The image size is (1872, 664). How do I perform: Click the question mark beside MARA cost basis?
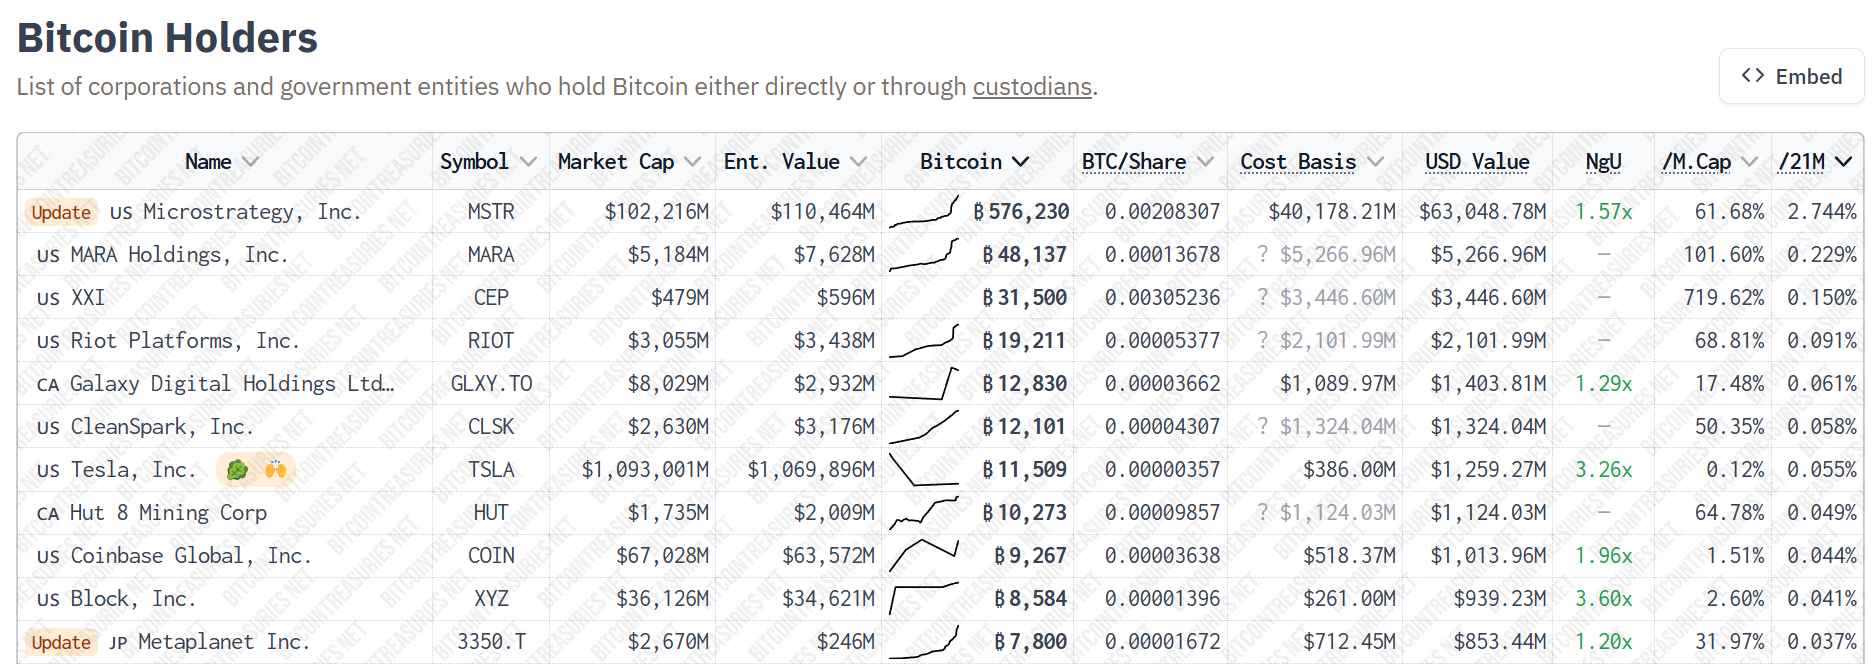(x=1263, y=255)
